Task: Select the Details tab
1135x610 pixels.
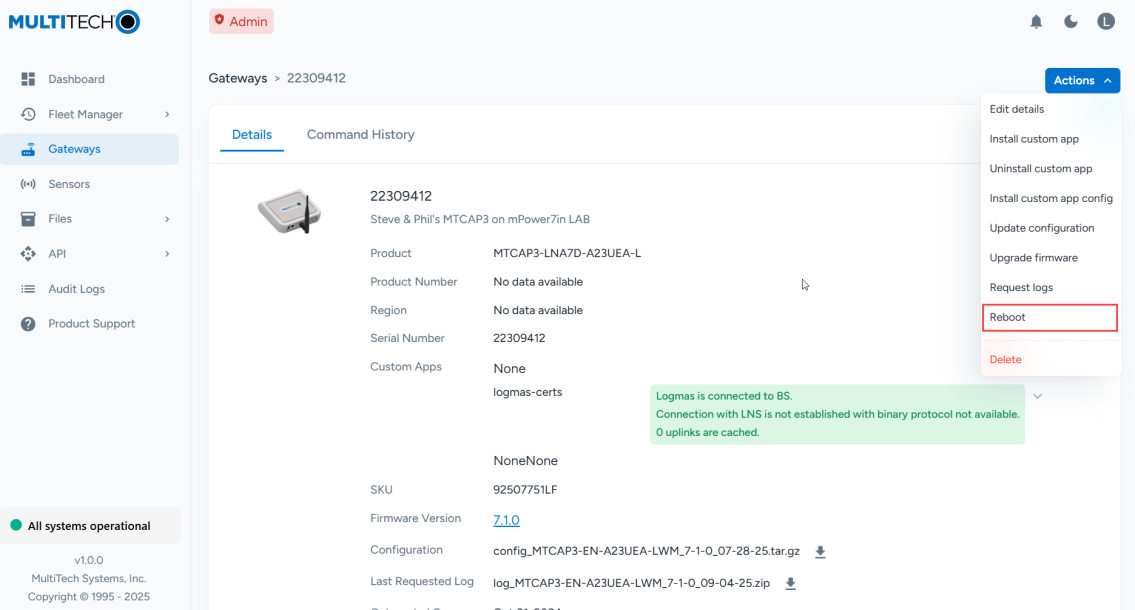Action: click(x=252, y=135)
